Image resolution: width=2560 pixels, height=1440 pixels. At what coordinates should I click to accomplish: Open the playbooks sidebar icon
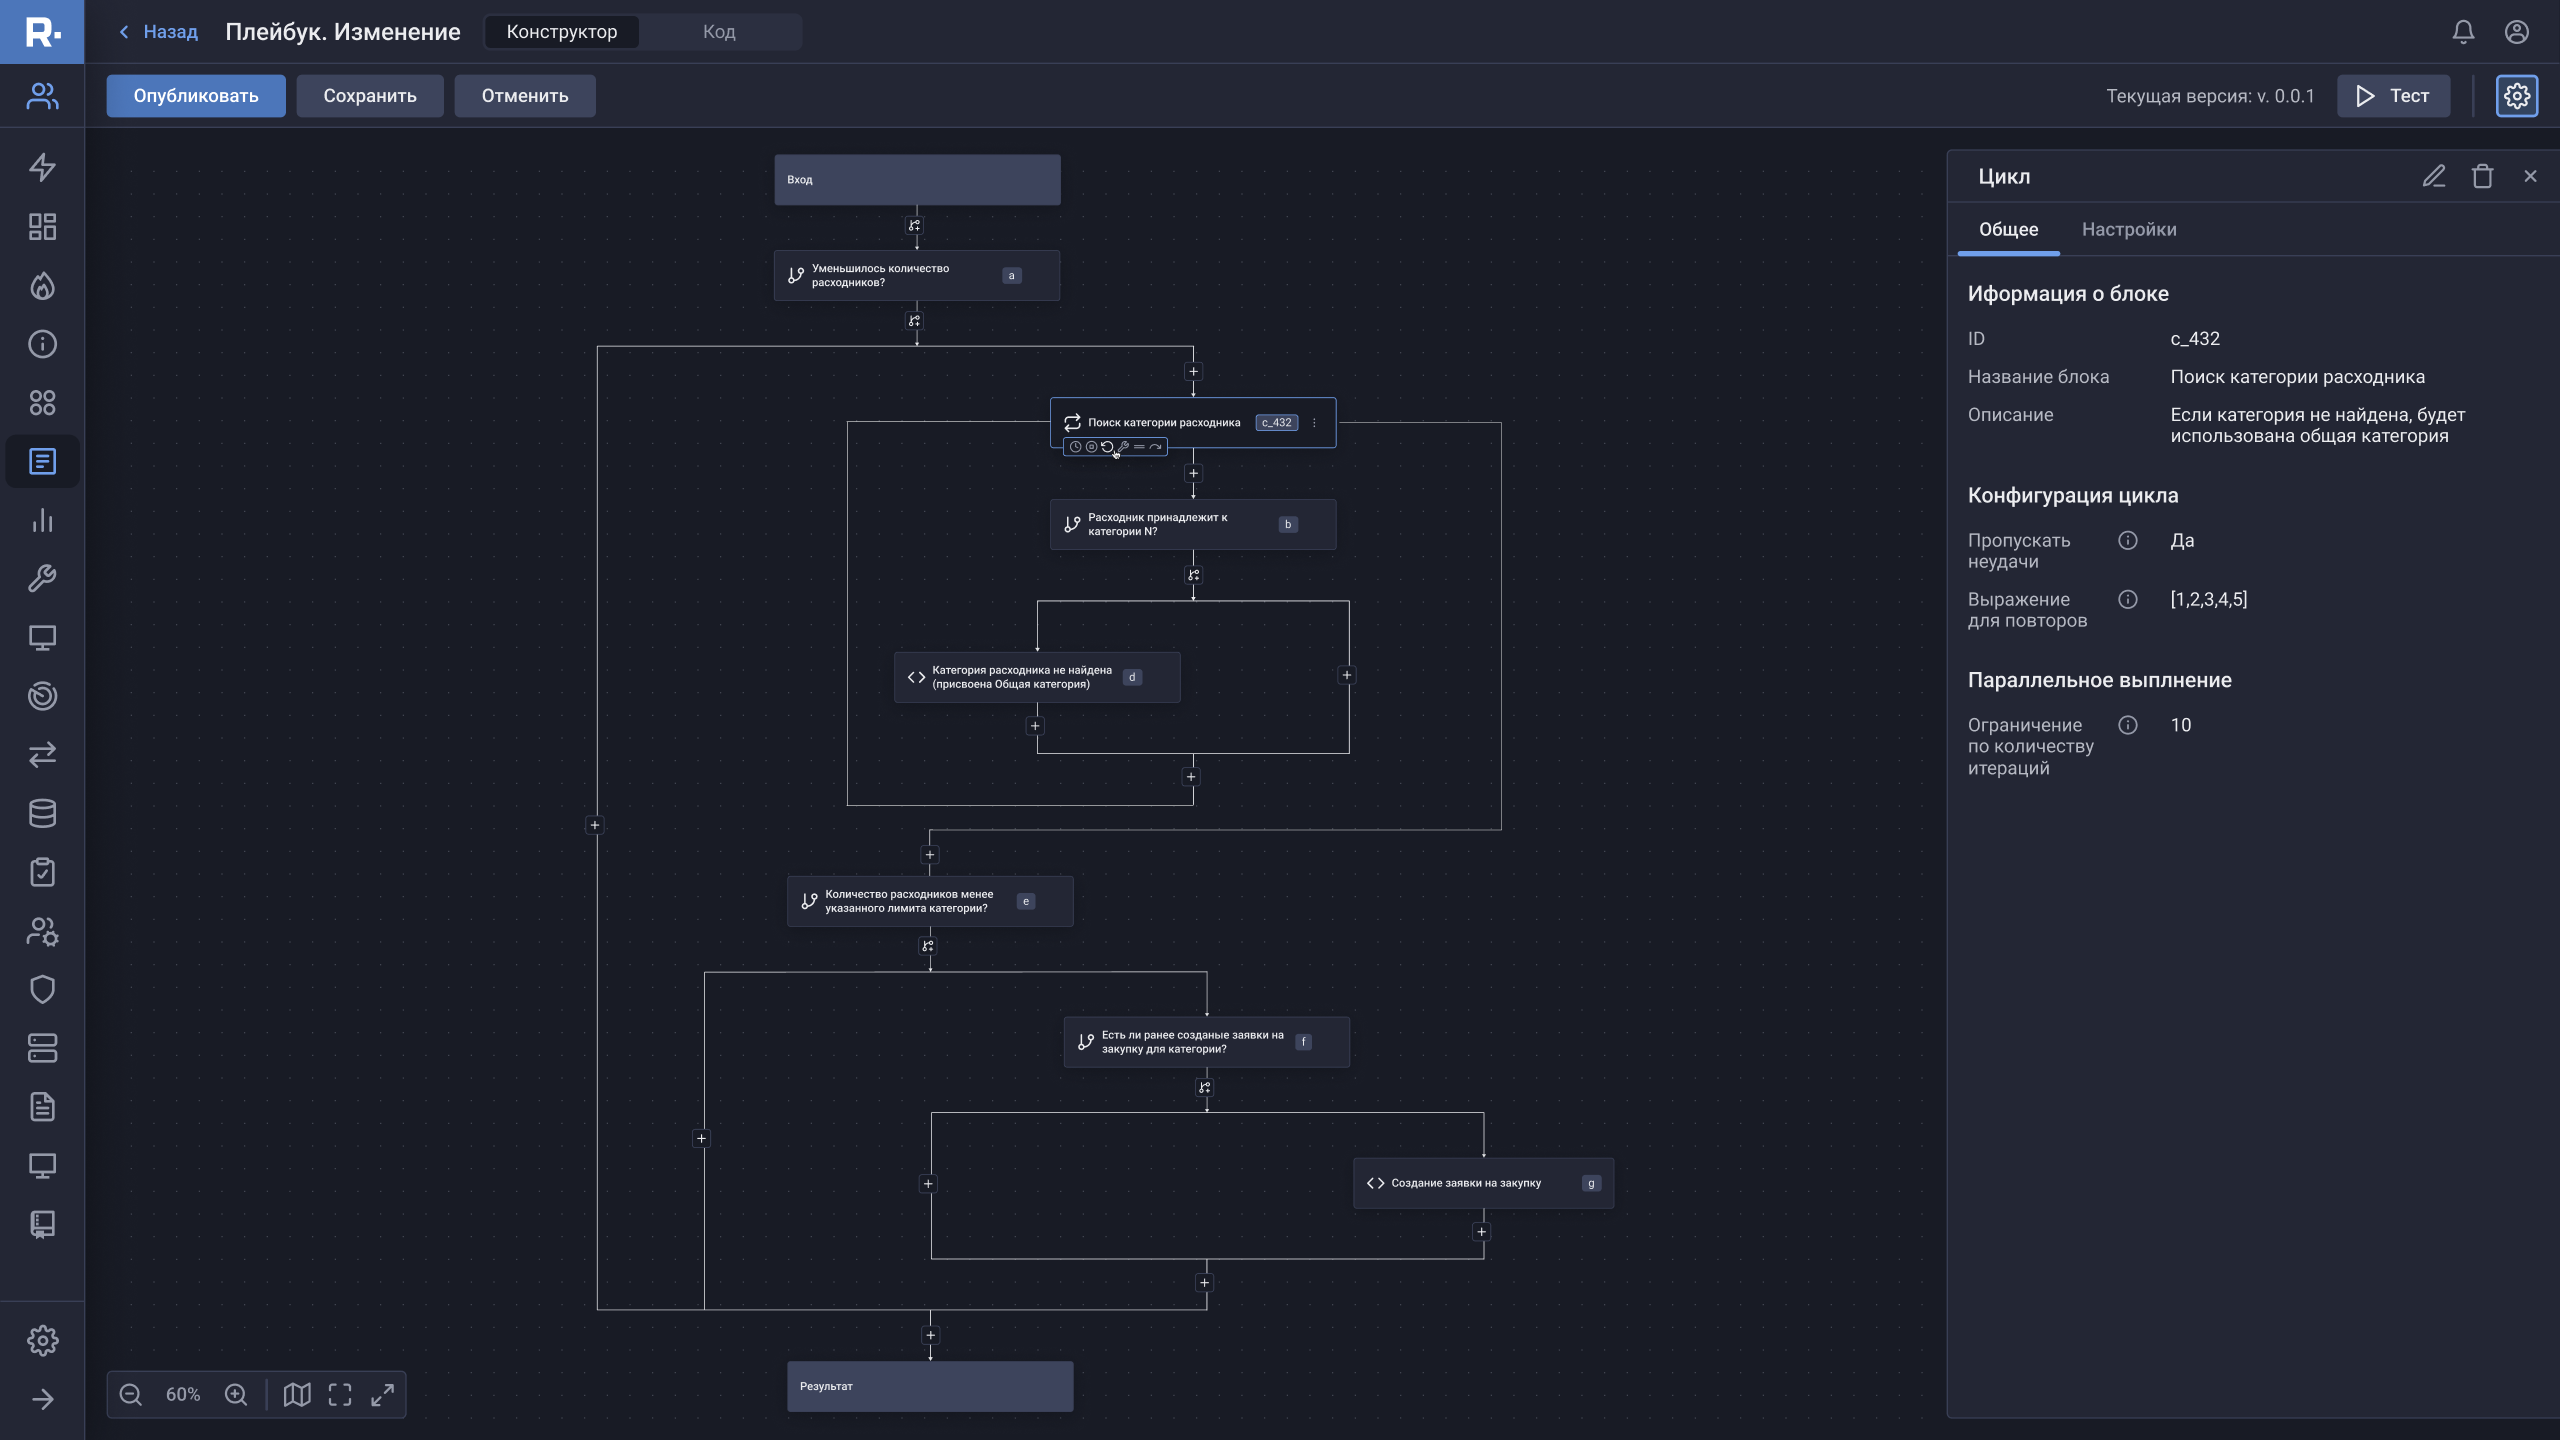(42, 462)
